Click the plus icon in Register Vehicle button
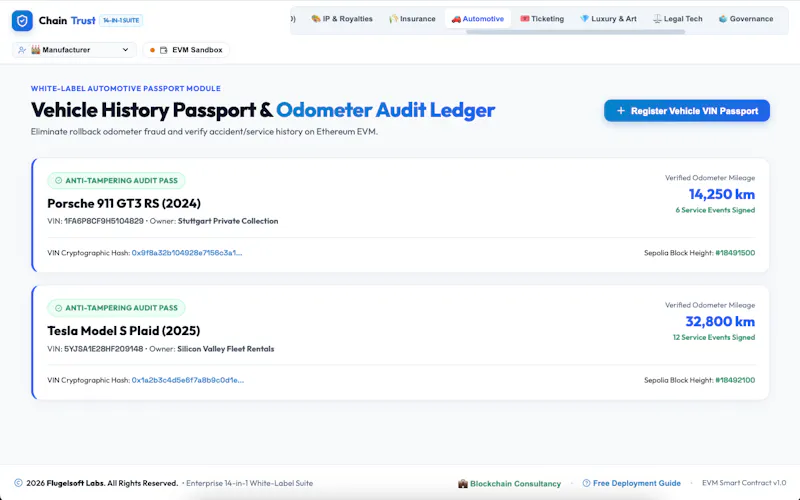The width and height of the screenshot is (800, 500). click(x=620, y=111)
